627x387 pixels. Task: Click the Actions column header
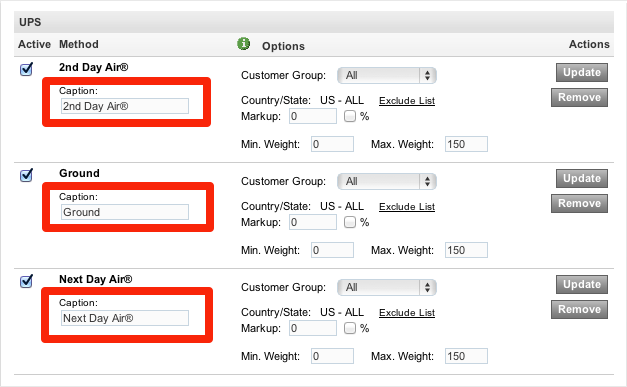[x=589, y=44]
